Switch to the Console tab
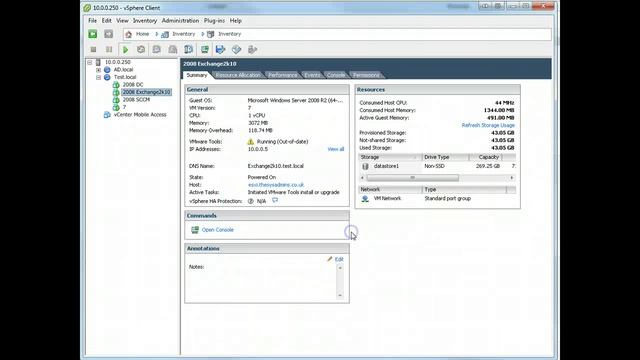Viewport: 640px width, 360px height. (x=336, y=75)
